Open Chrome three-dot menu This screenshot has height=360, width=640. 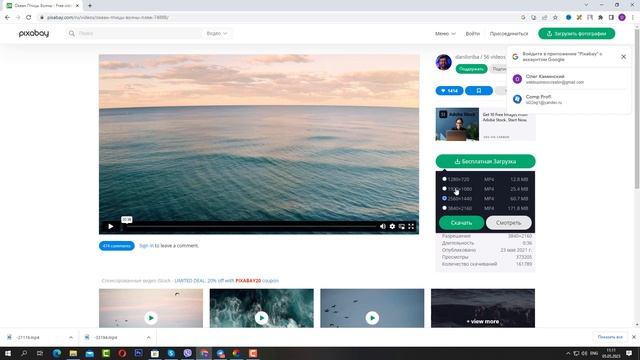[633, 18]
